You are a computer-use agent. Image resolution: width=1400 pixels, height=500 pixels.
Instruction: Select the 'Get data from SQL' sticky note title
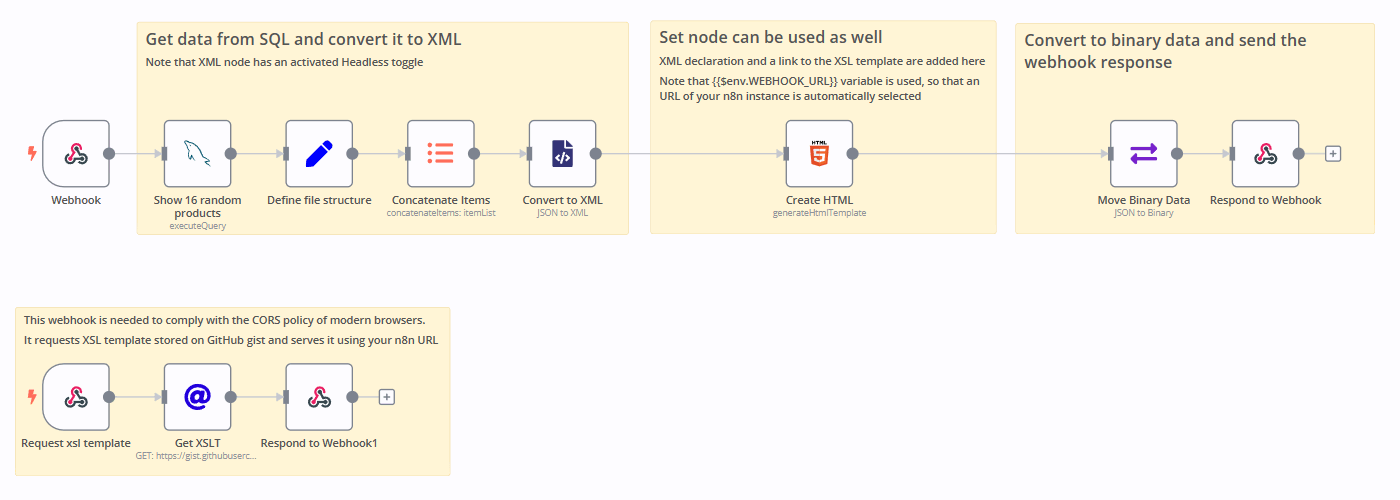pyautogui.click(x=303, y=40)
